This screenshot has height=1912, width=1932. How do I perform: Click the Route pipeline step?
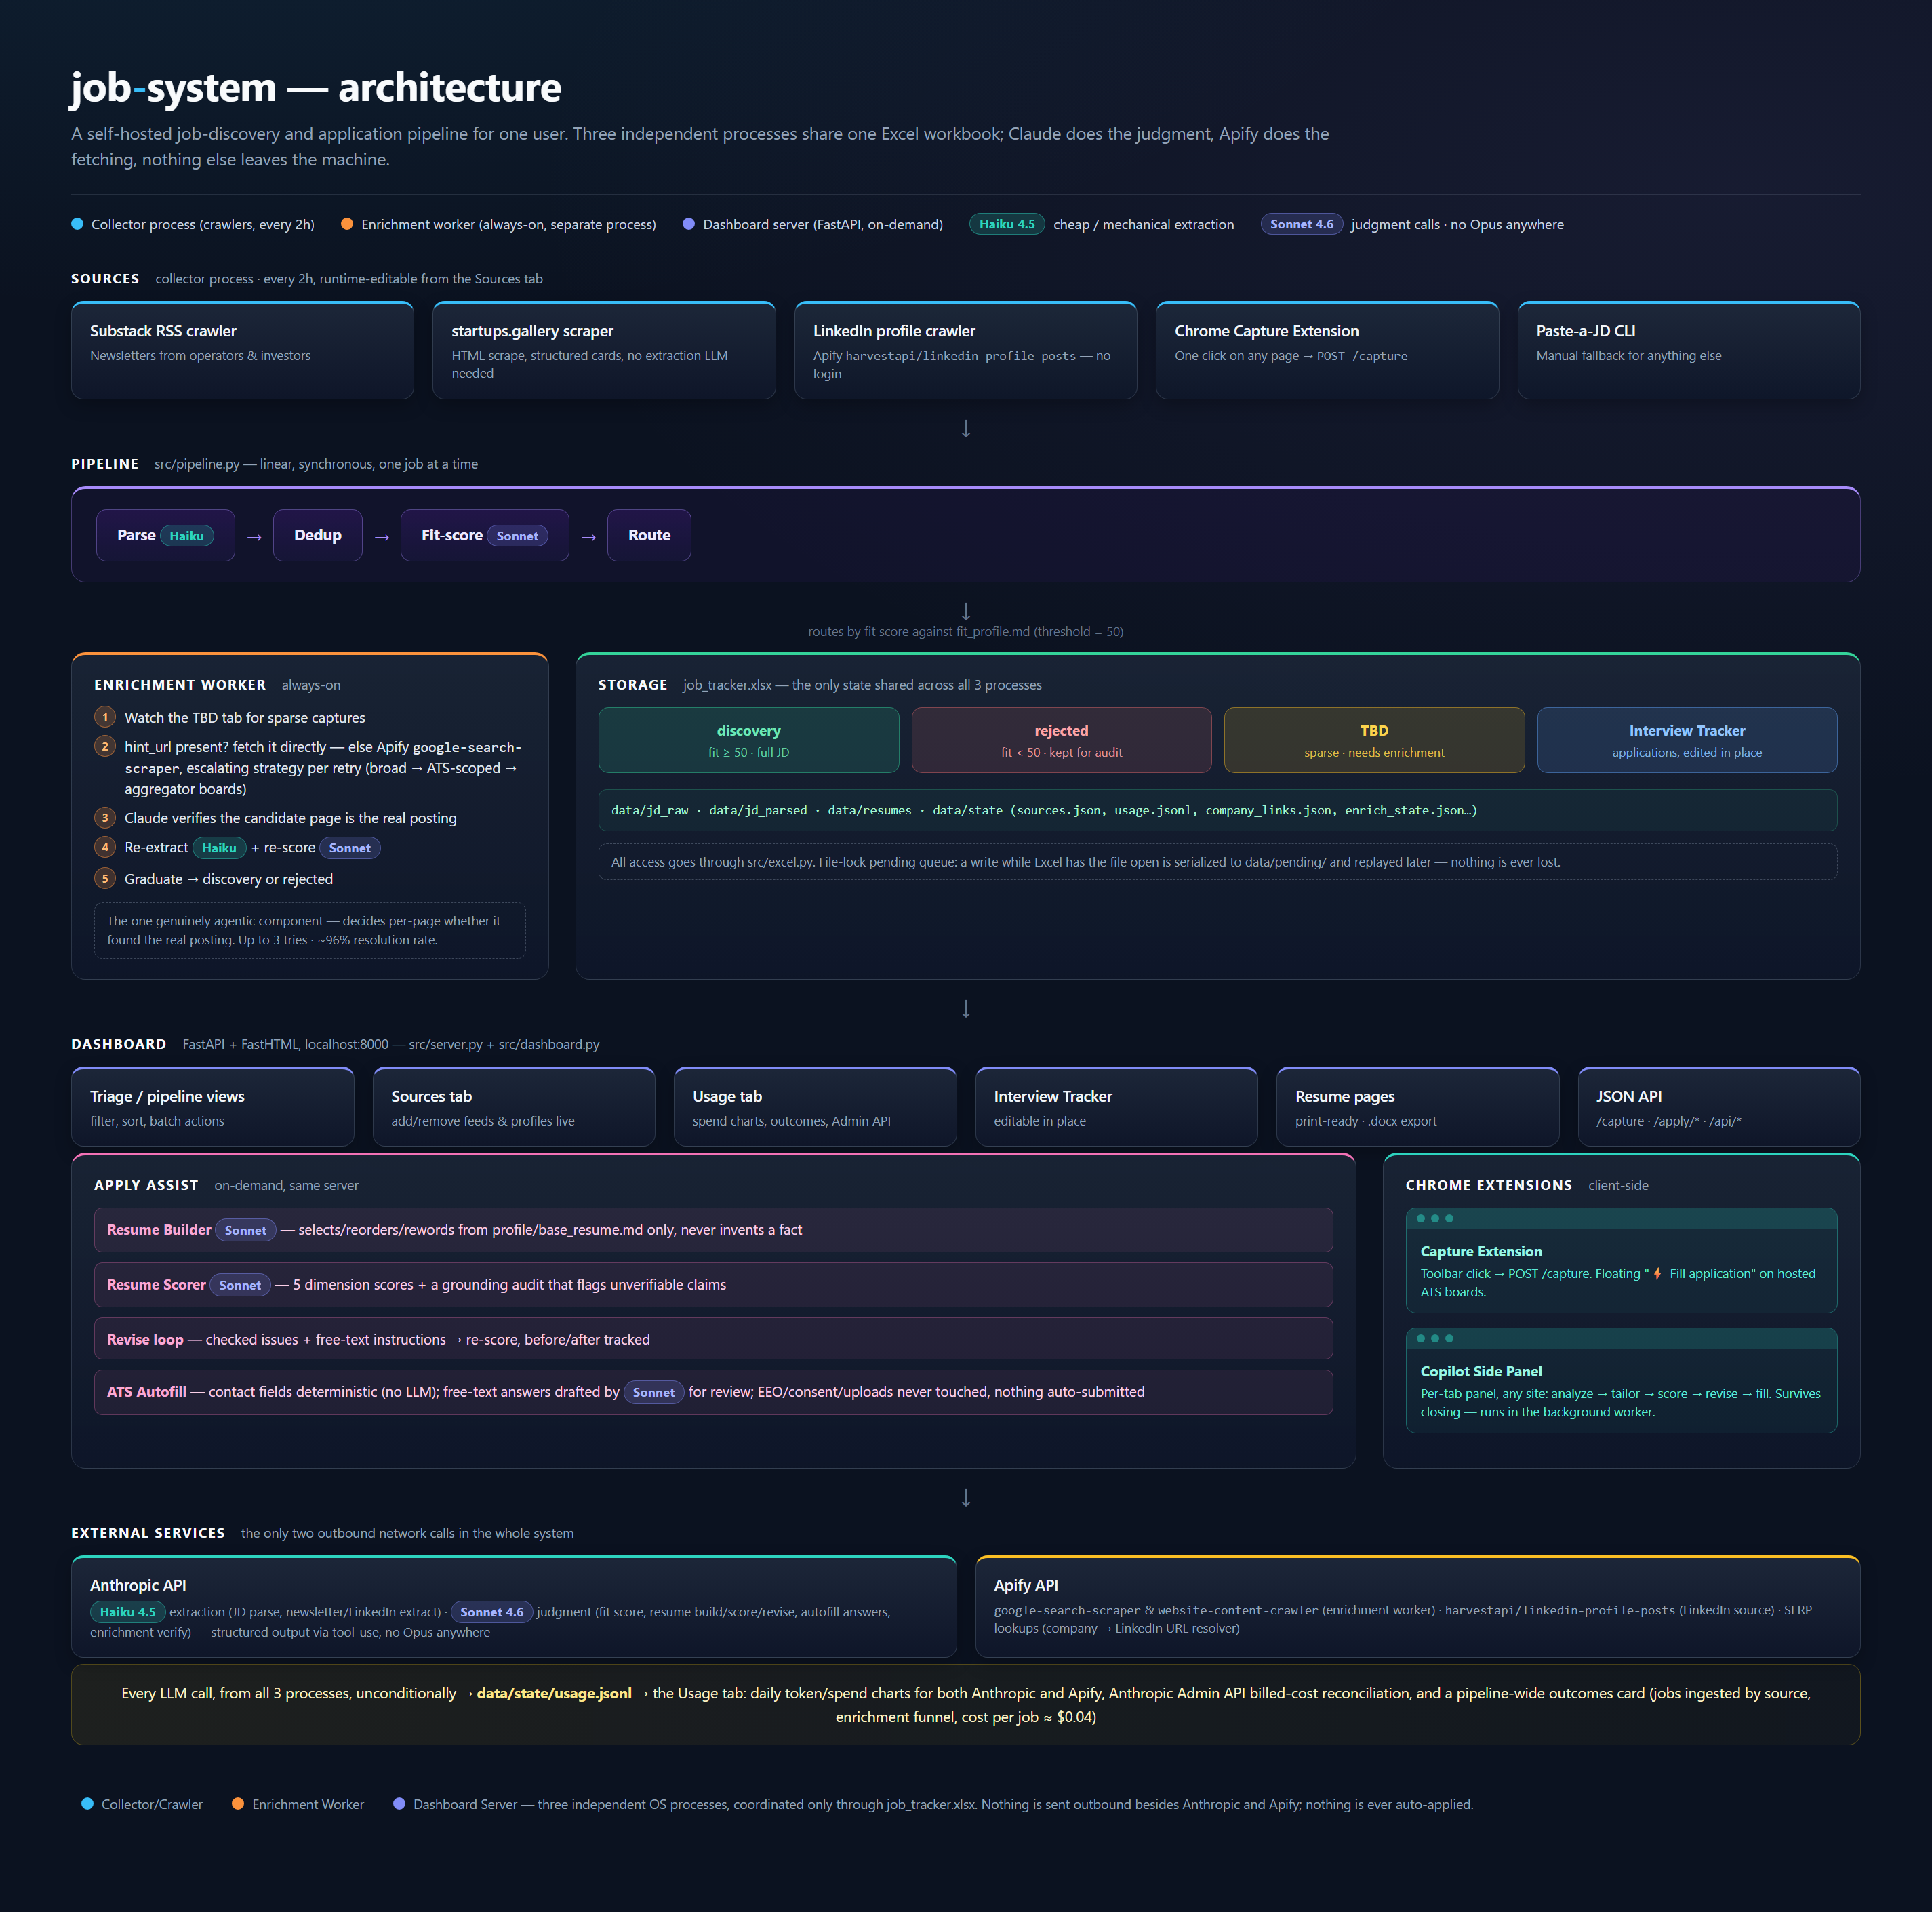click(649, 535)
